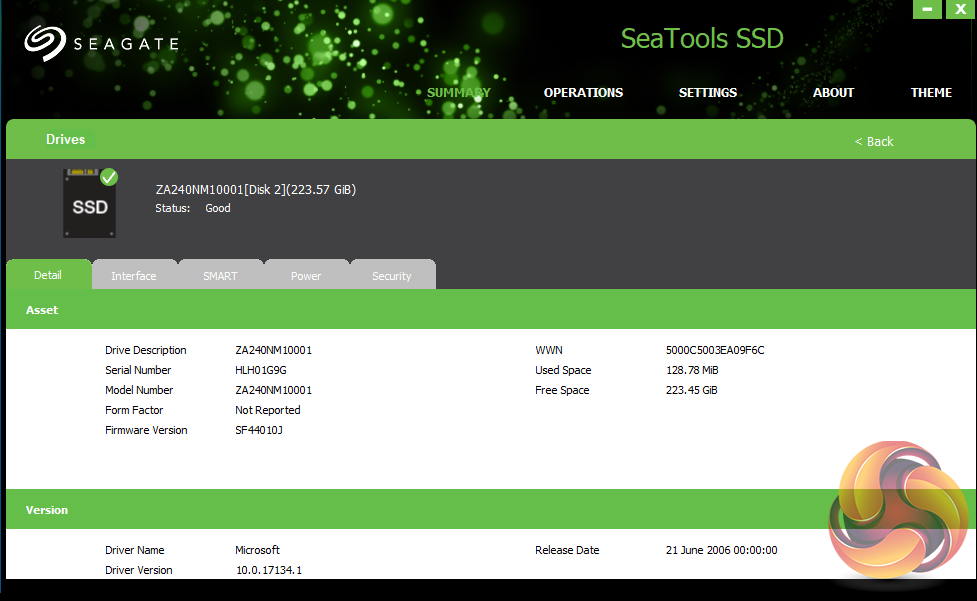The height and width of the screenshot is (601, 977).
Task: Select the SSD drive icon
Action: [89, 204]
